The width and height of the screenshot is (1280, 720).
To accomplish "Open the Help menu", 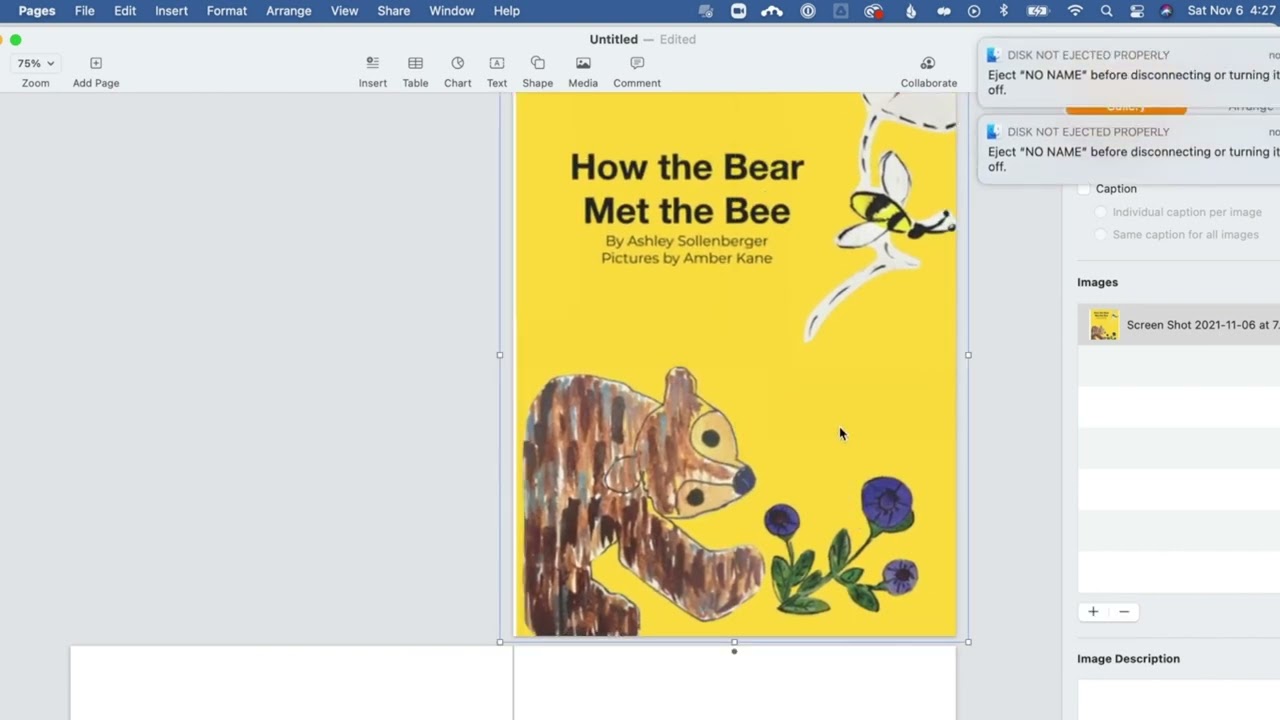I will click(x=507, y=11).
